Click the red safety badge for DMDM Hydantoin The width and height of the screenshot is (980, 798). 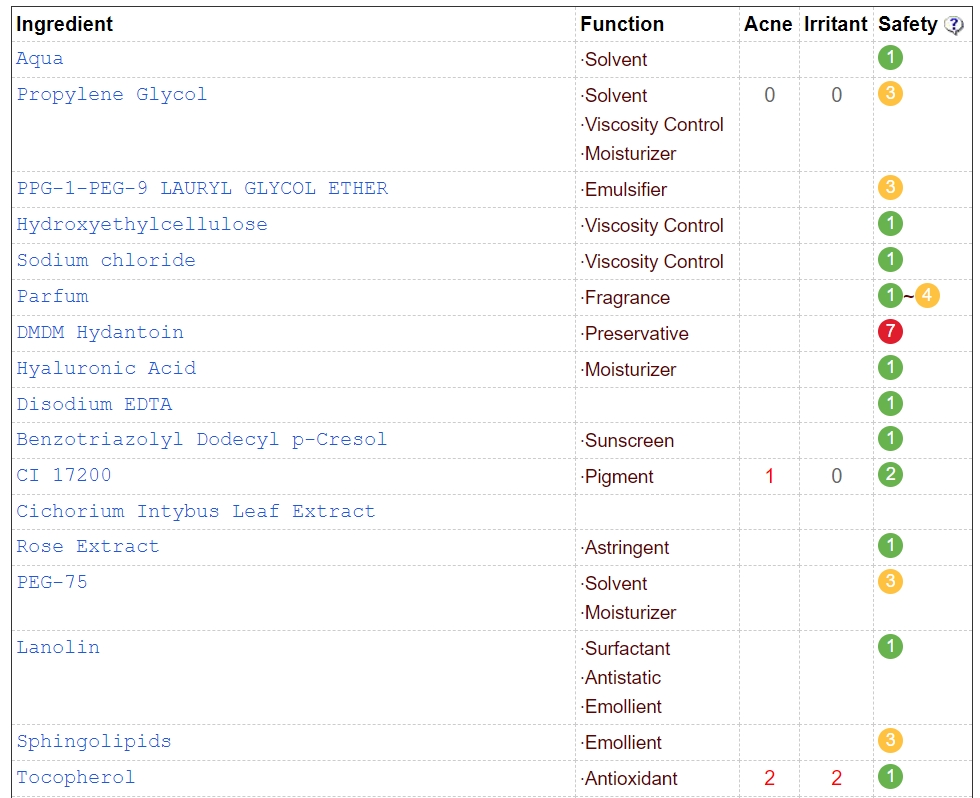pos(890,331)
